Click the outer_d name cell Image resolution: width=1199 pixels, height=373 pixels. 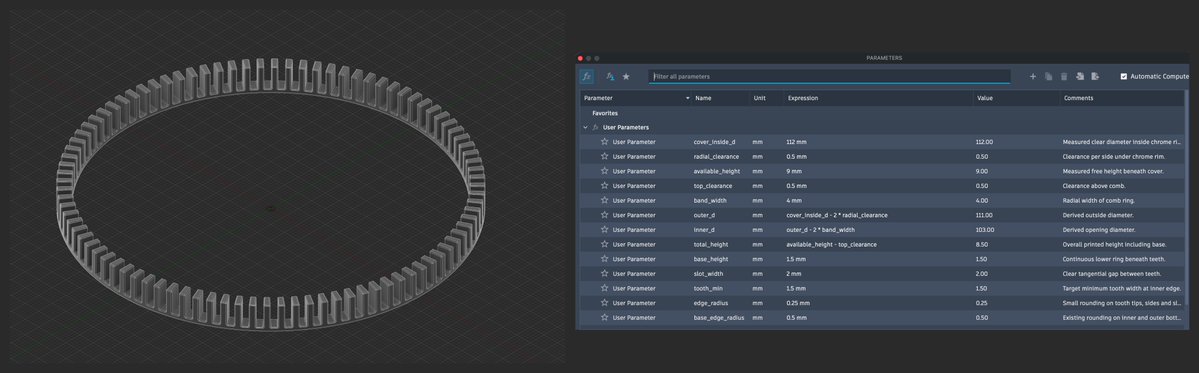[x=704, y=215]
